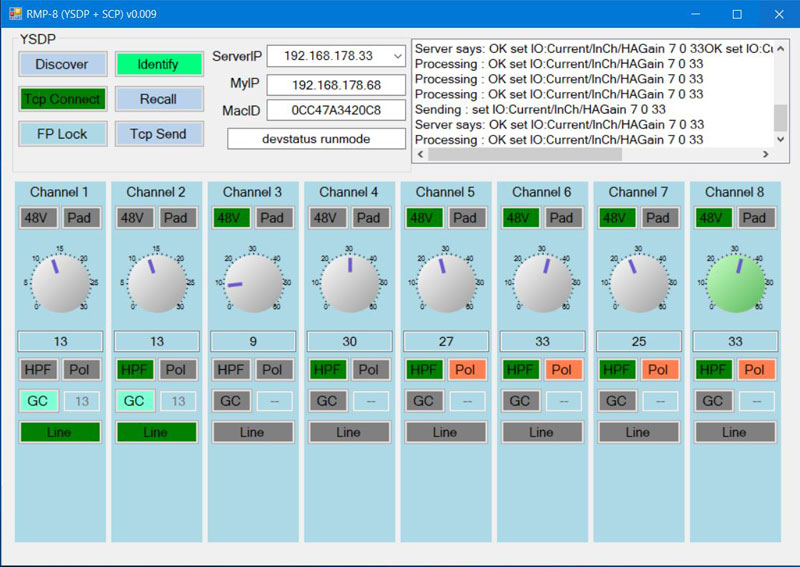Enable GC on Channel 6
The width and height of the screenshot is (800, 567).
[521, 401]
